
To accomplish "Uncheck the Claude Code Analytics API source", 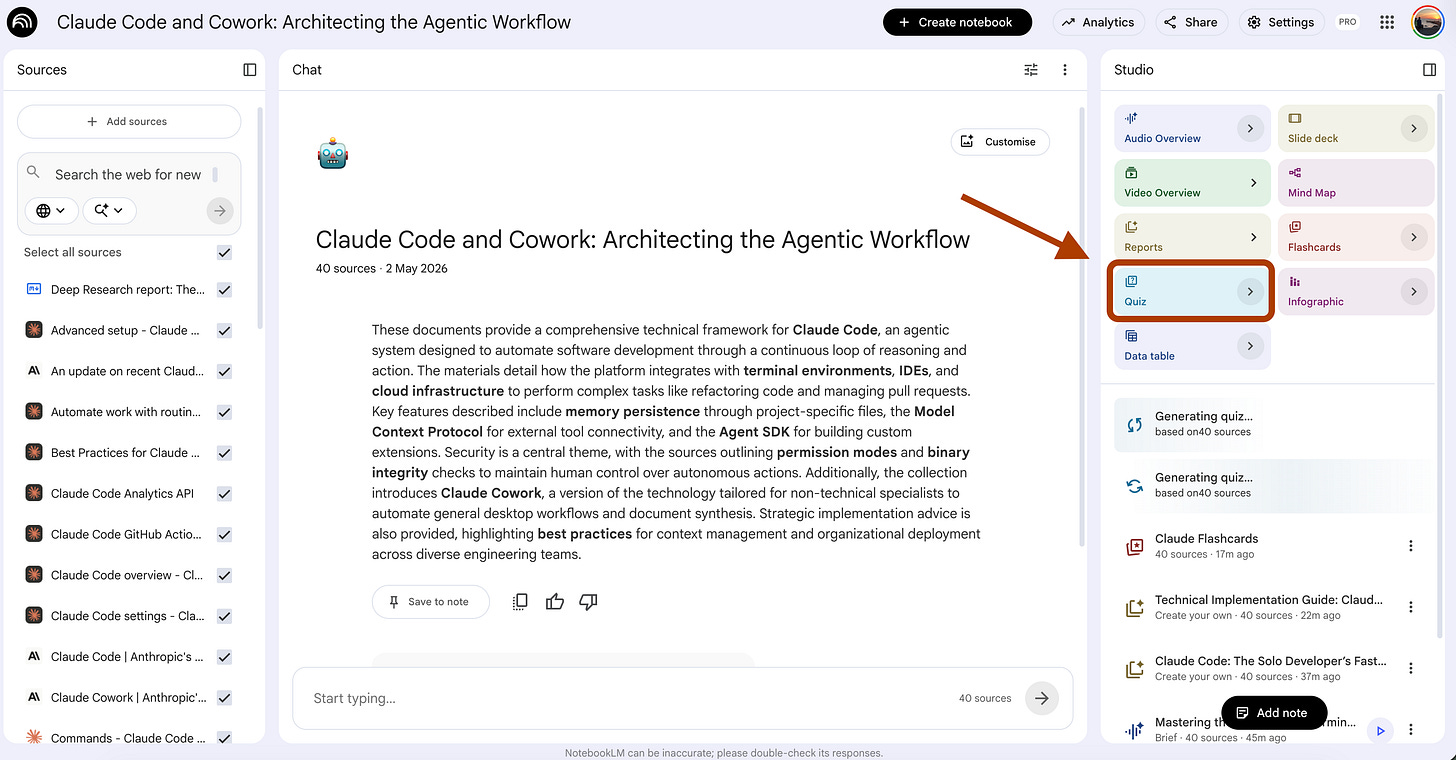I will (224, 494).
